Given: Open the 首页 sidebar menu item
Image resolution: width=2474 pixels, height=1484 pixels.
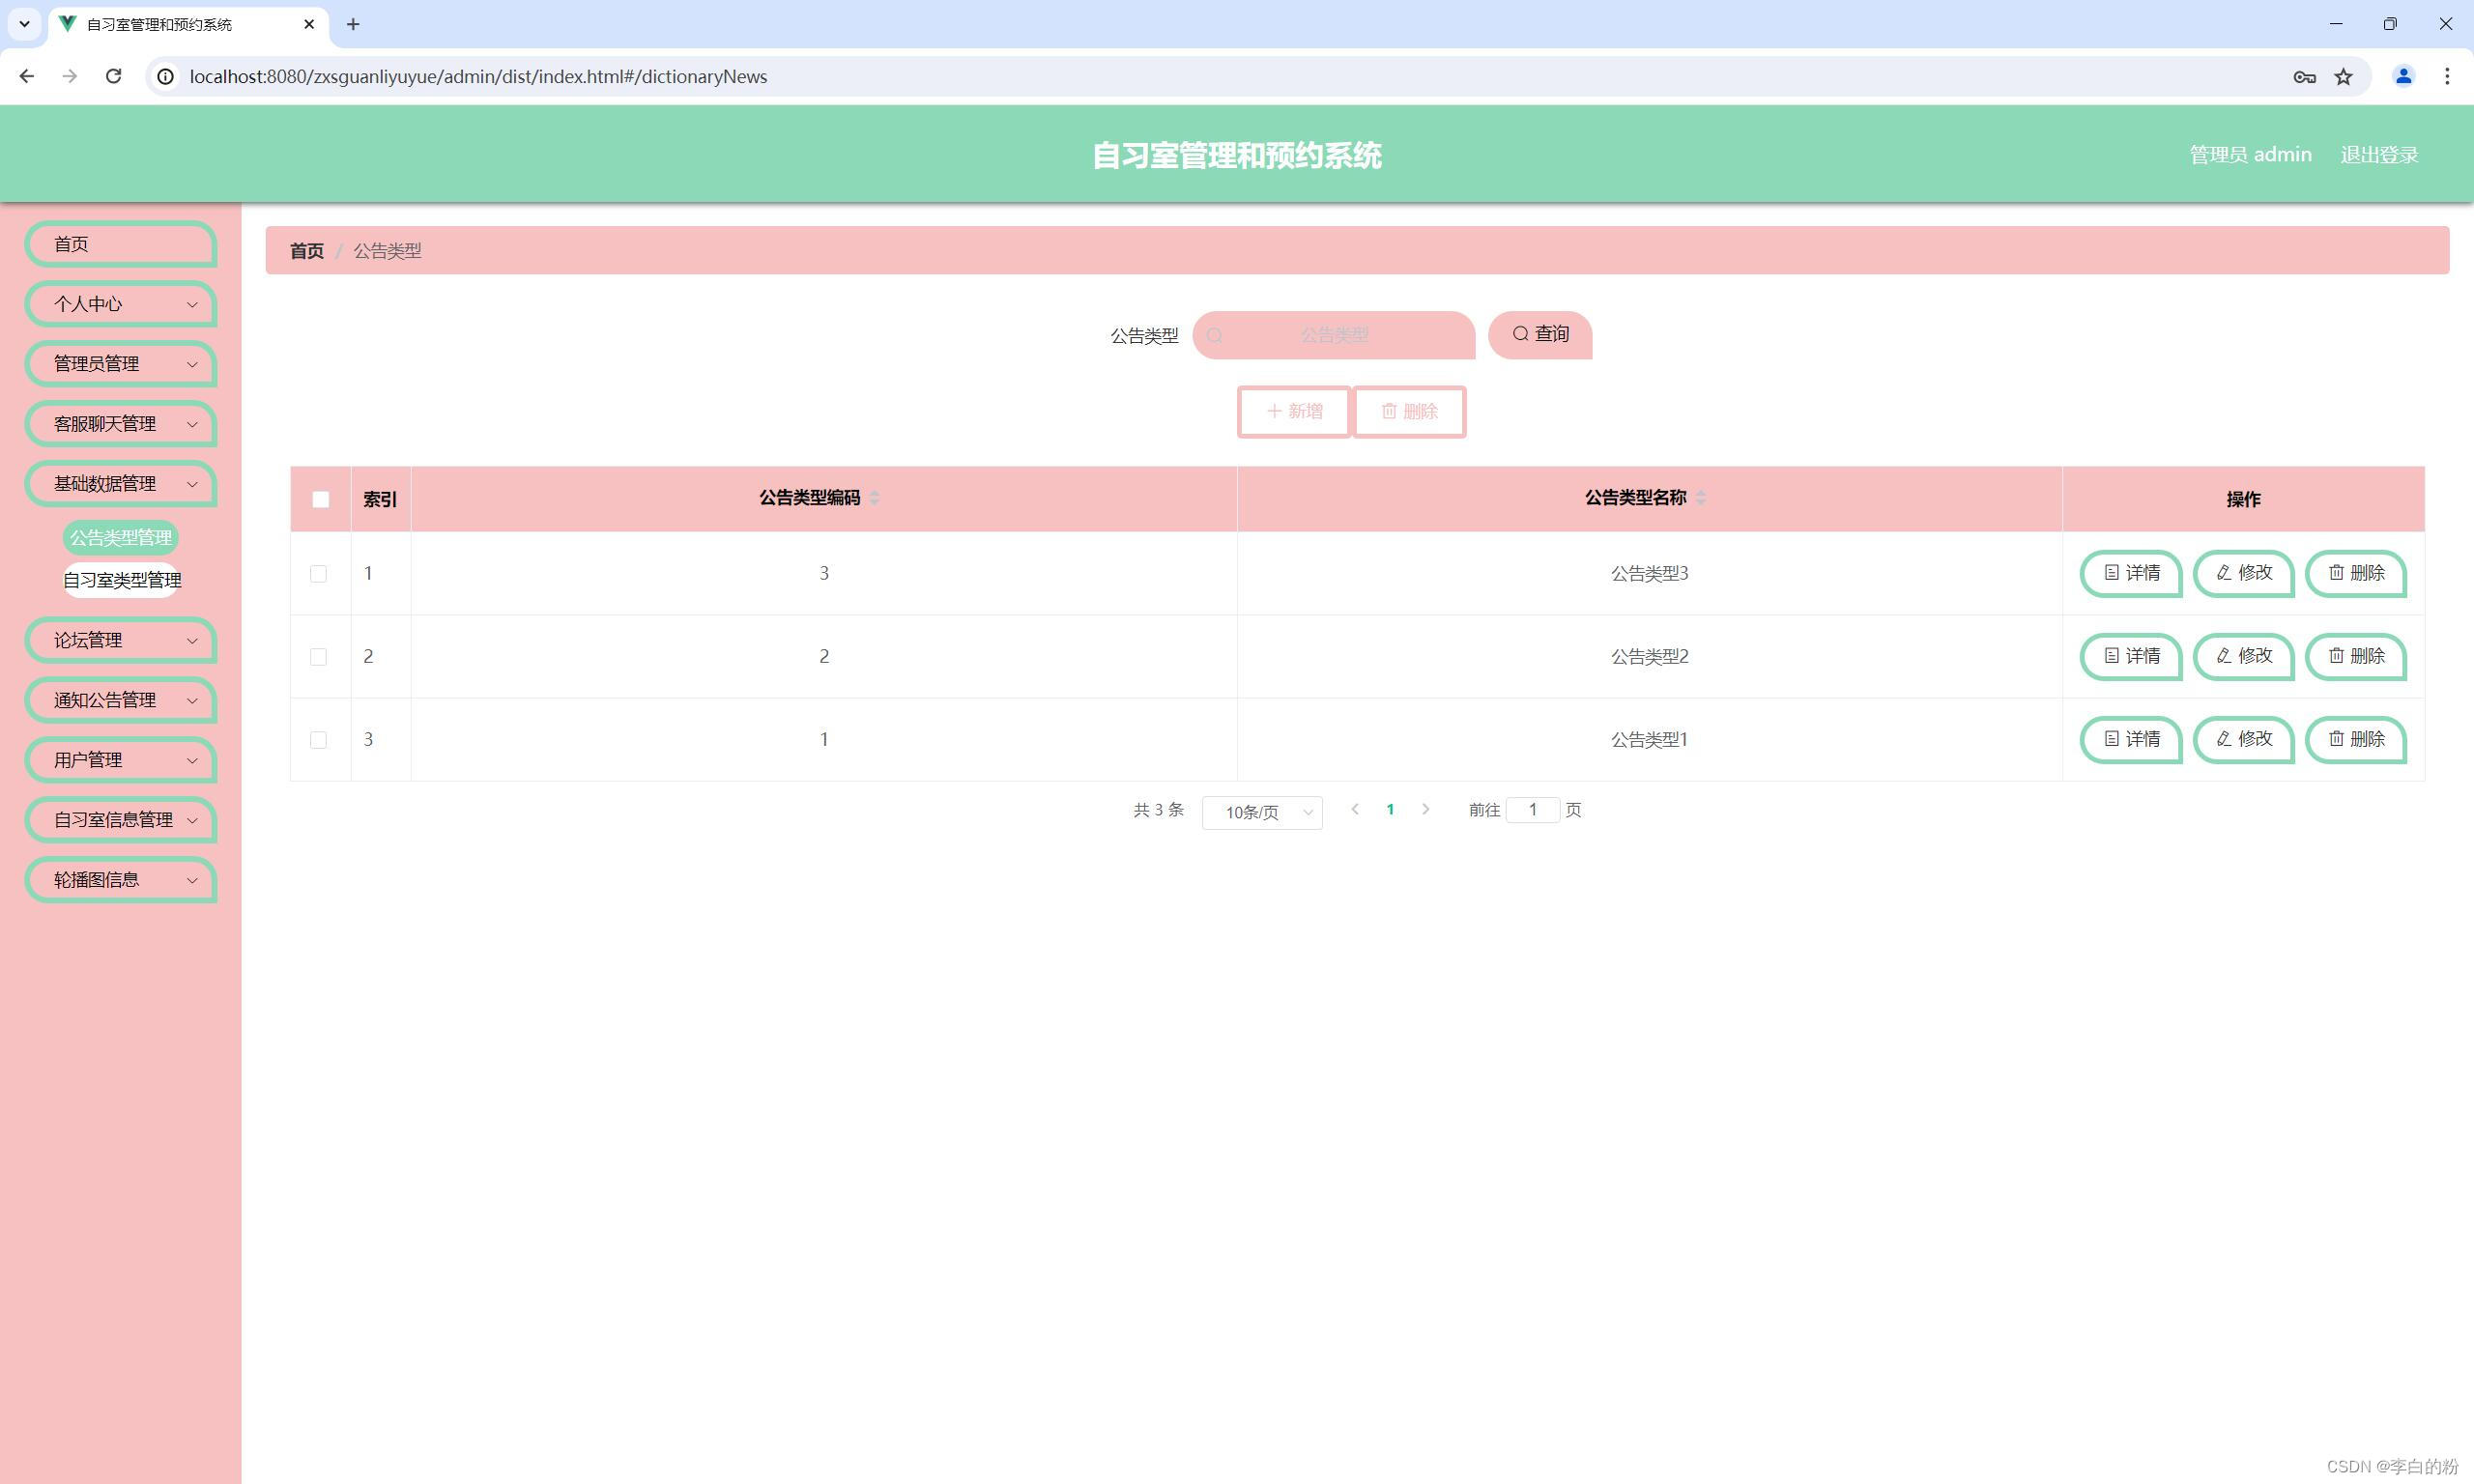Looking at the screenshot, I should click(121, 244).
